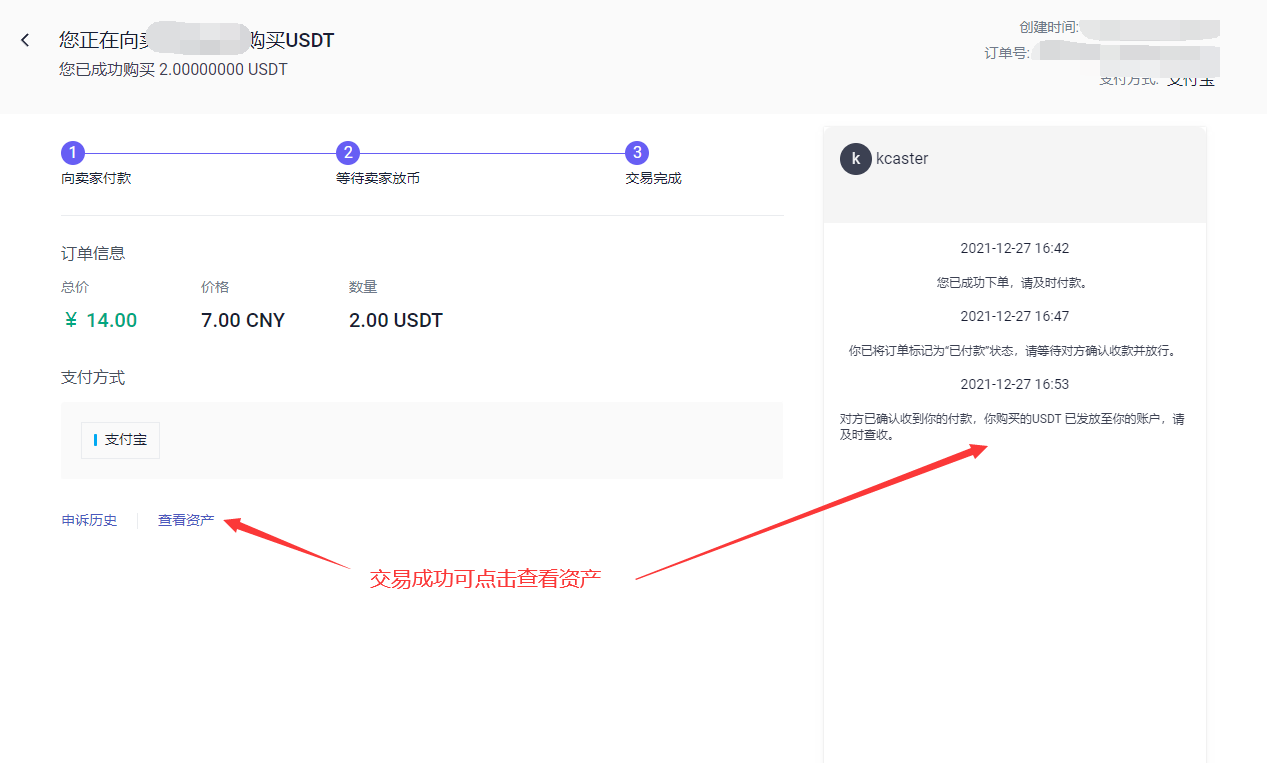The width and height of the screenshot is (1267, 763).
Task: Click step circle 2 等待卖家放币
Action: (347, 152)
